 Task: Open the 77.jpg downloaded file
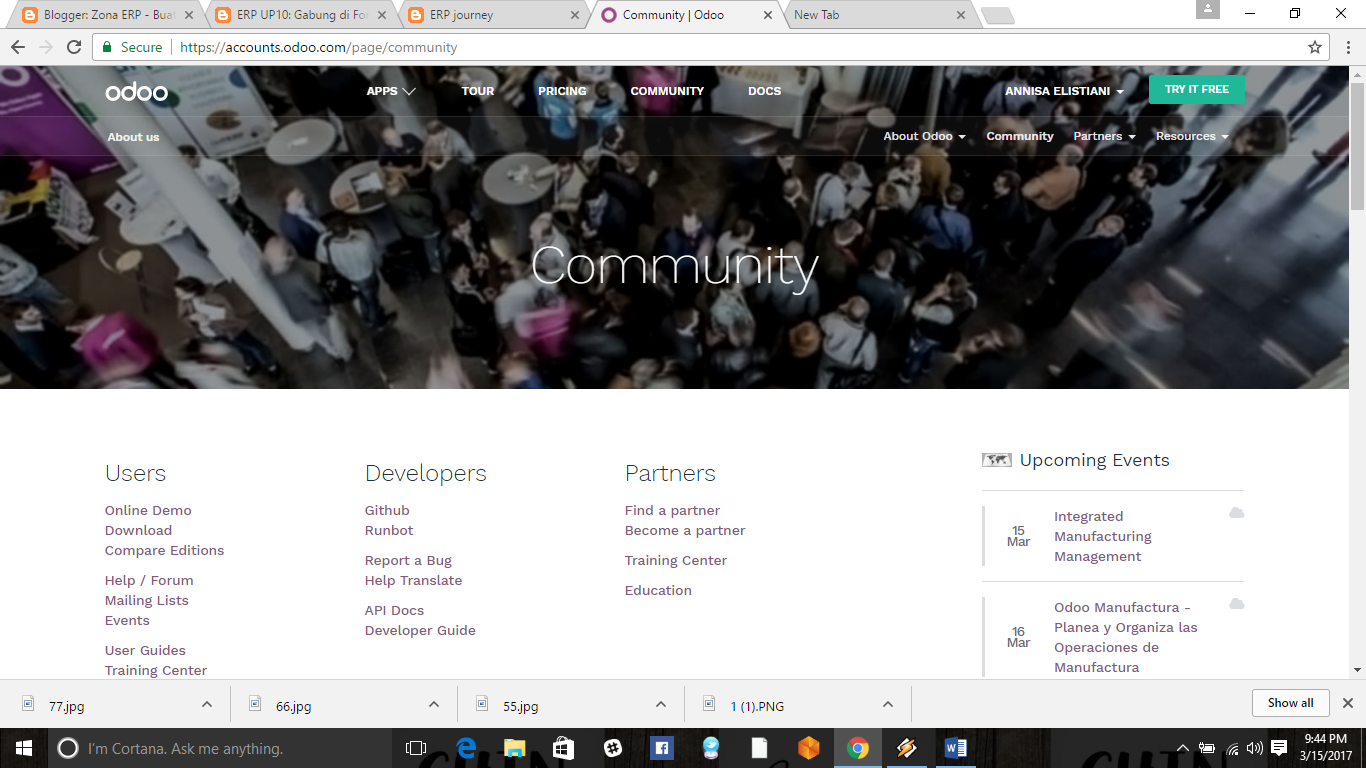click(66, 706)
